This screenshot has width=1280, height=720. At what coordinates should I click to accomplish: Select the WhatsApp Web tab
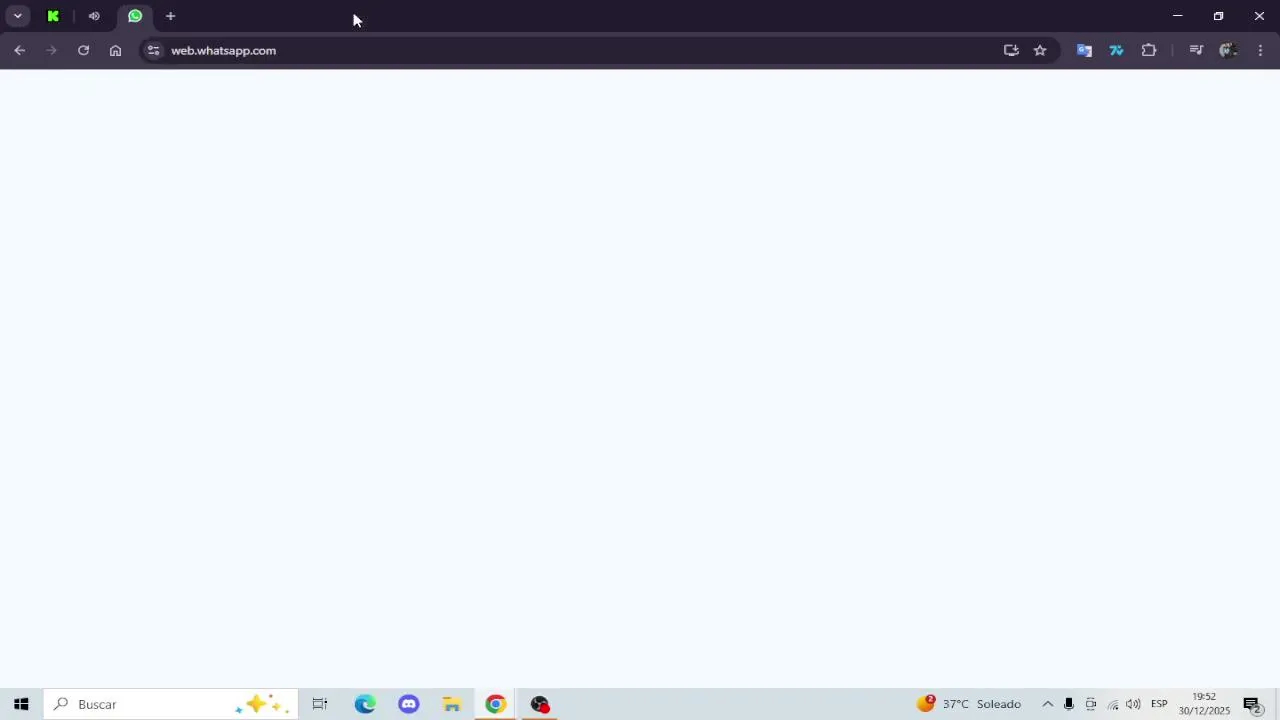click(x=135, y=16)
